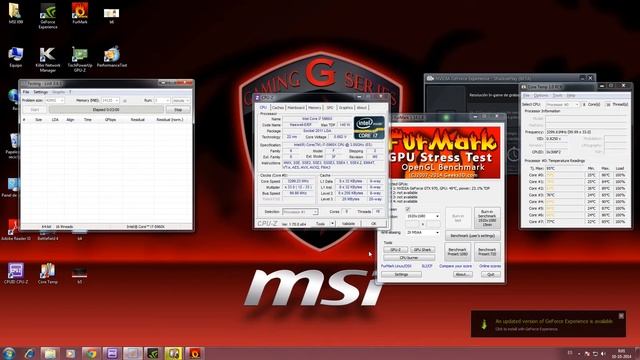Follow the FurMark Linux/OSX link

coord(396,266)
